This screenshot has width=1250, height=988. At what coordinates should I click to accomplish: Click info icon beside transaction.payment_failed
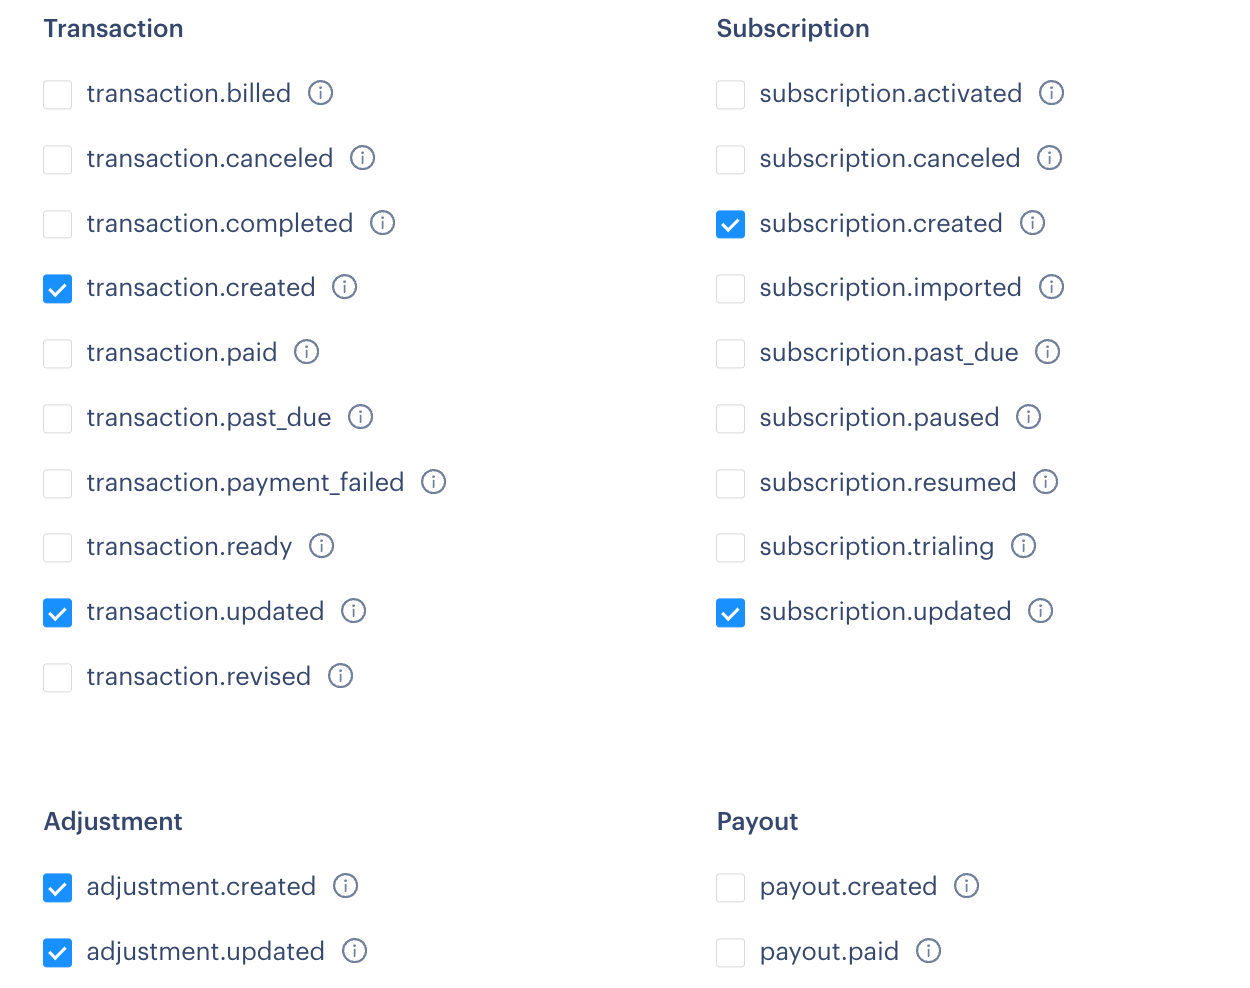(x=433, y=482)
